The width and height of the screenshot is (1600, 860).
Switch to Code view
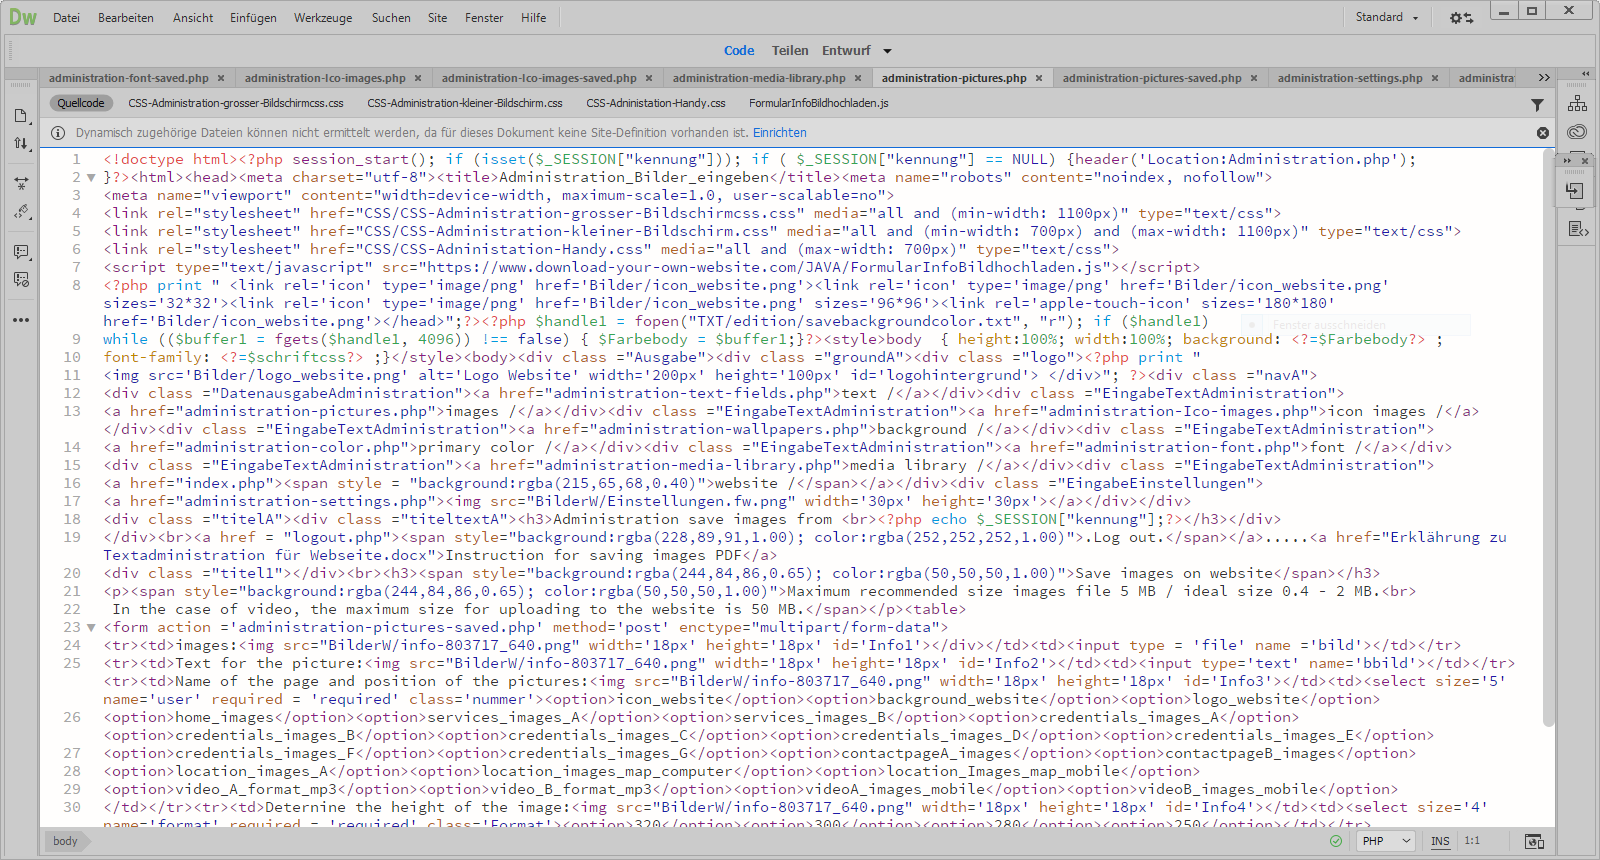(739, 51)
